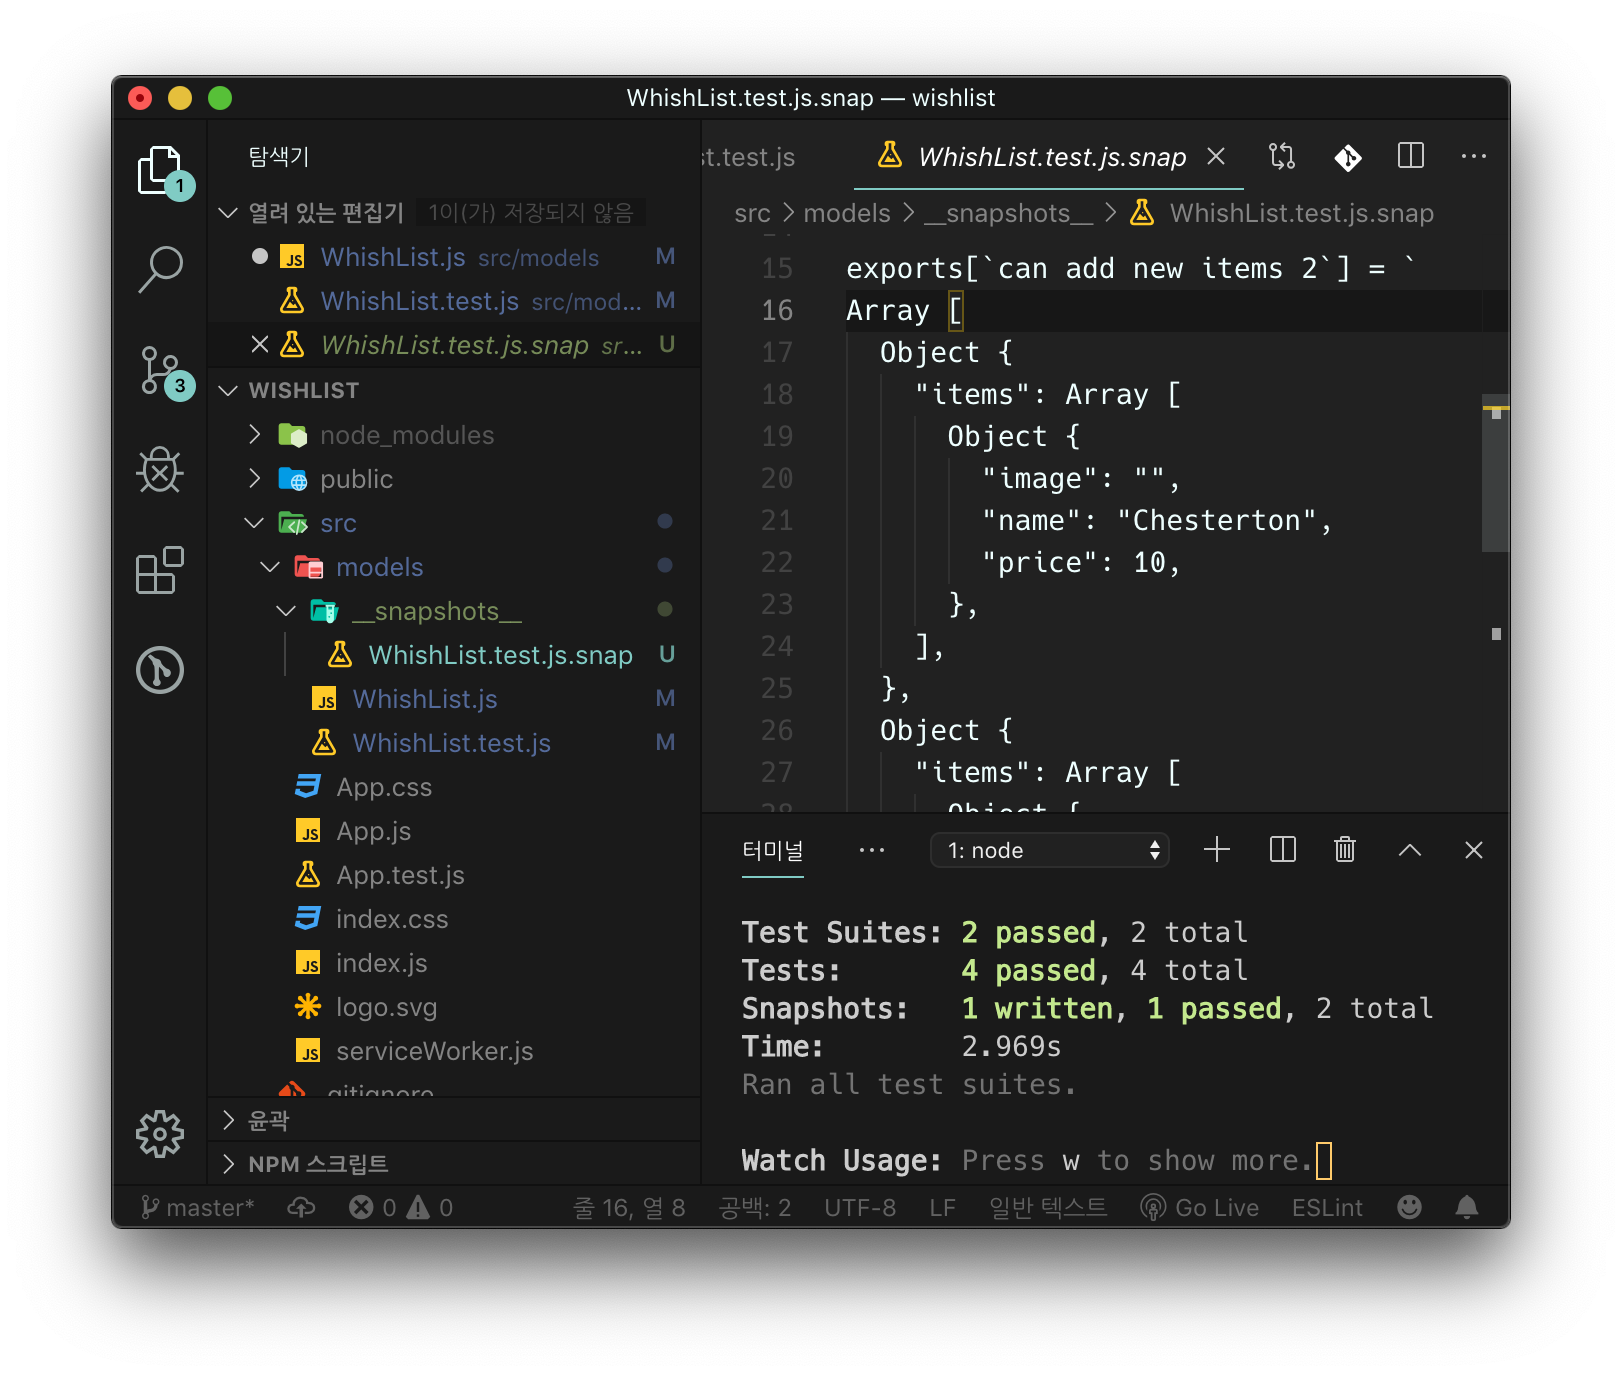1622x1376 pixels.
Task: Click line and column position 줄 16, 열 8
Action: pyautogui.click(x=629, y=1208)
